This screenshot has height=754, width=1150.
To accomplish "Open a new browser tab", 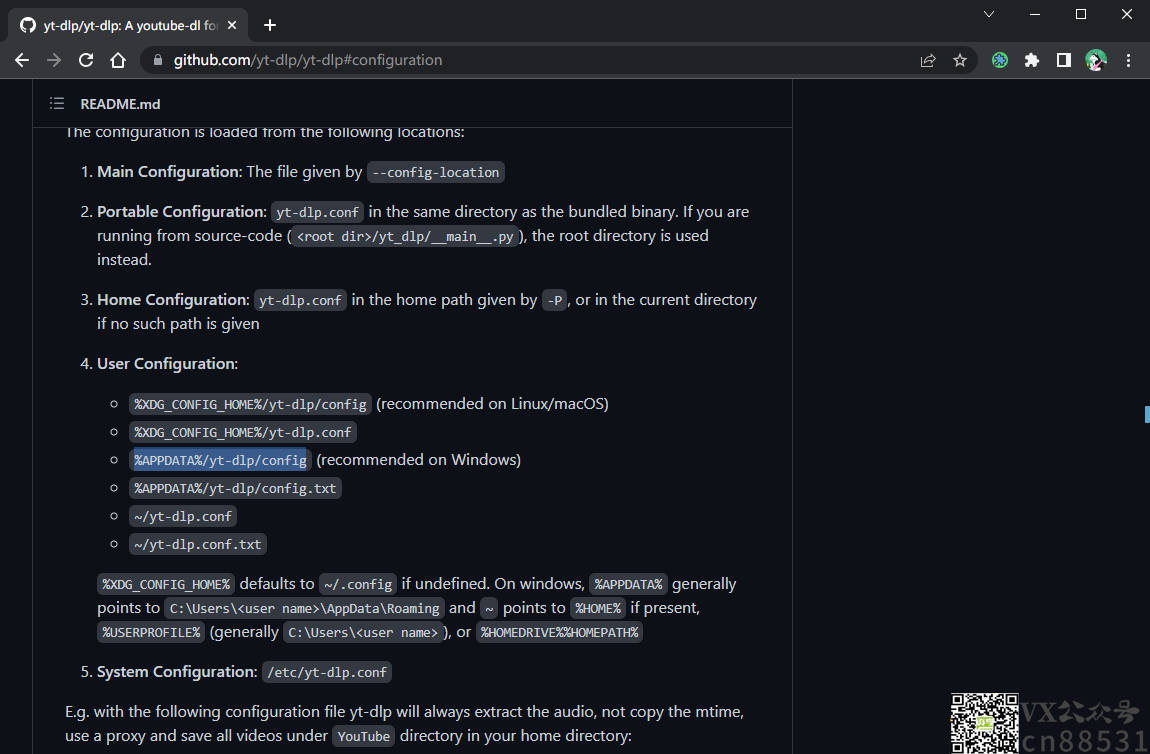I will tap(270, 25).
